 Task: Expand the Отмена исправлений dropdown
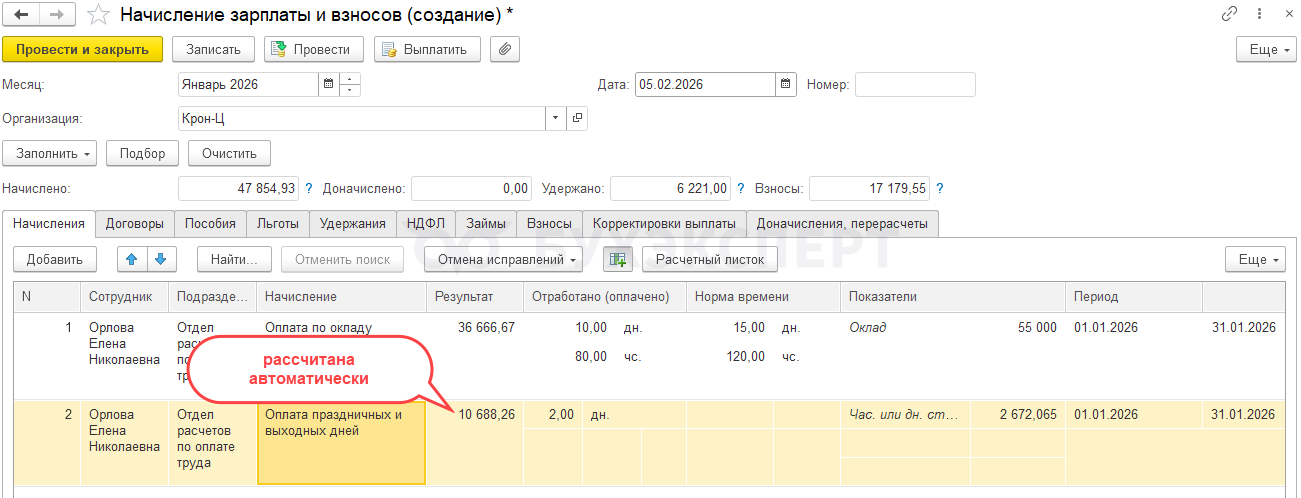point(504,259)
